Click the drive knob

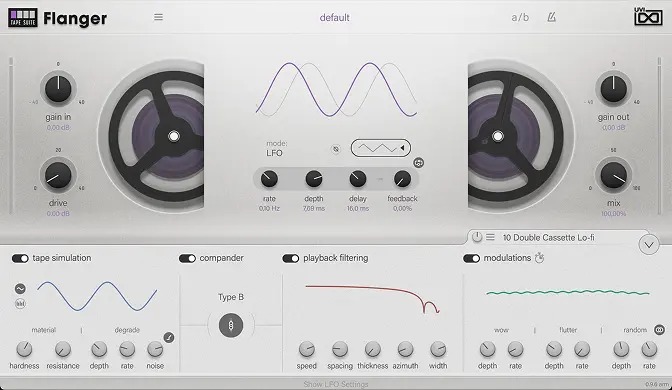[58, 175]
